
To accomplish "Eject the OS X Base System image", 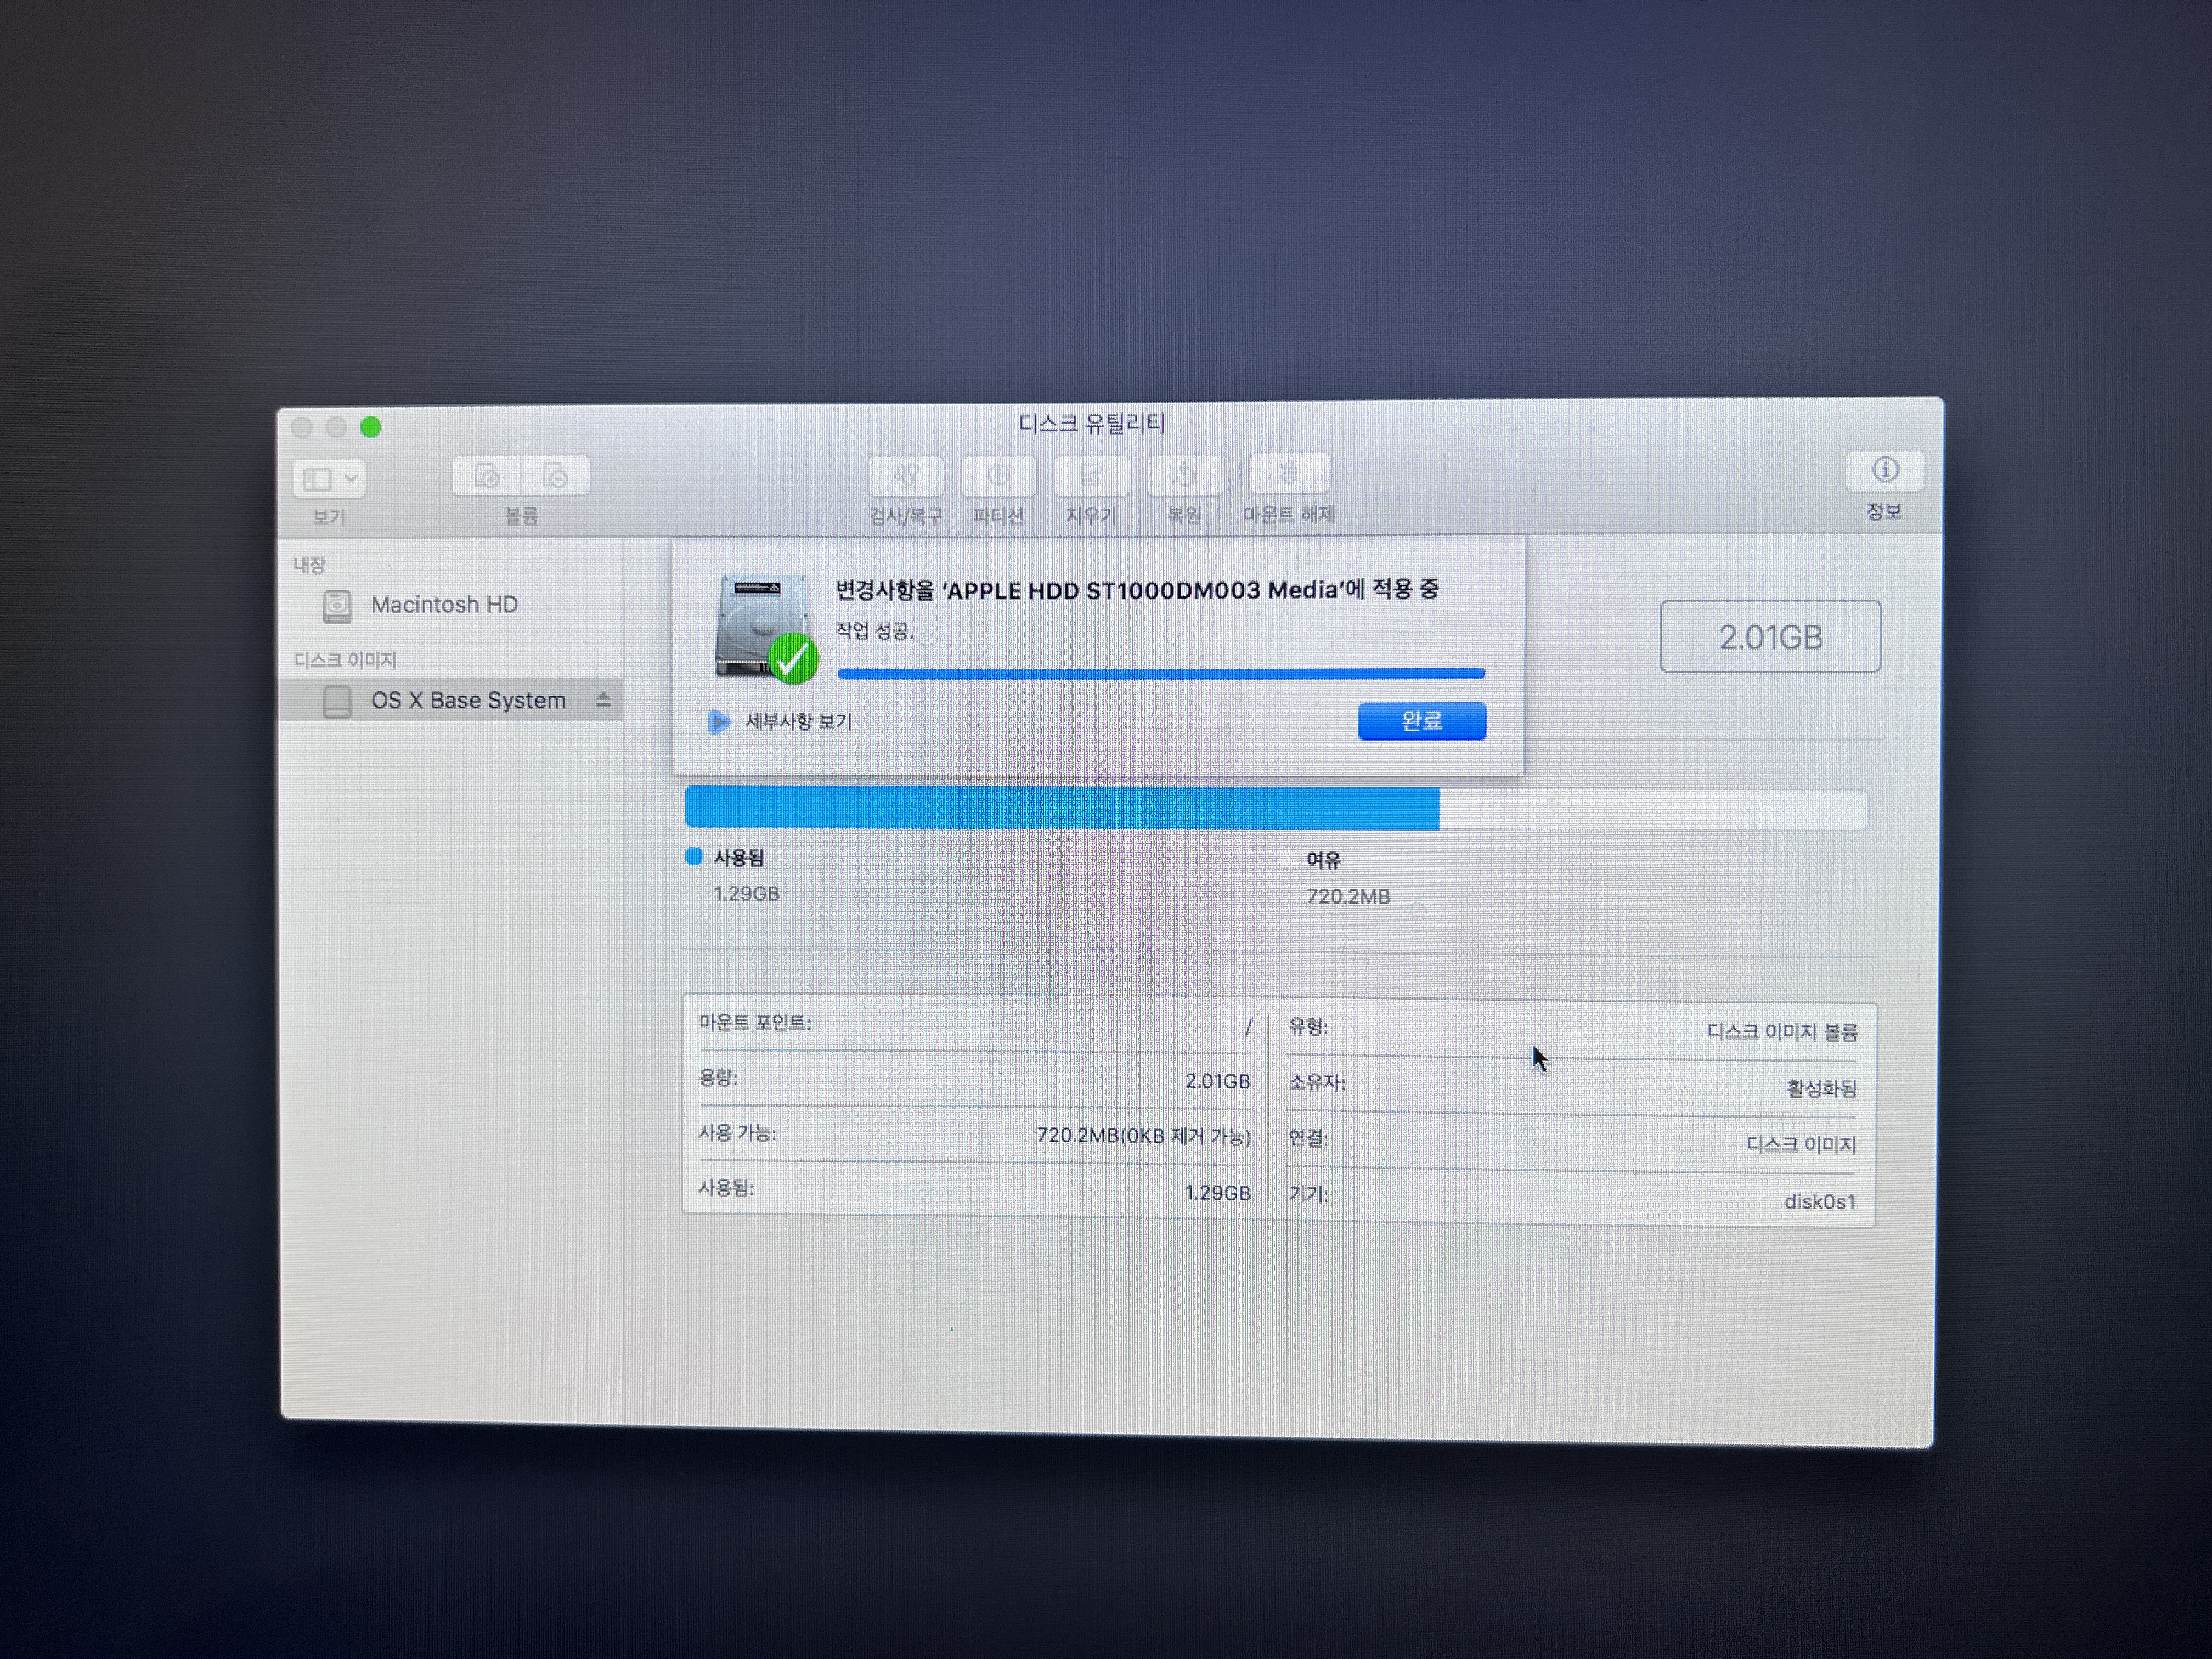I will tap(603, 700).
